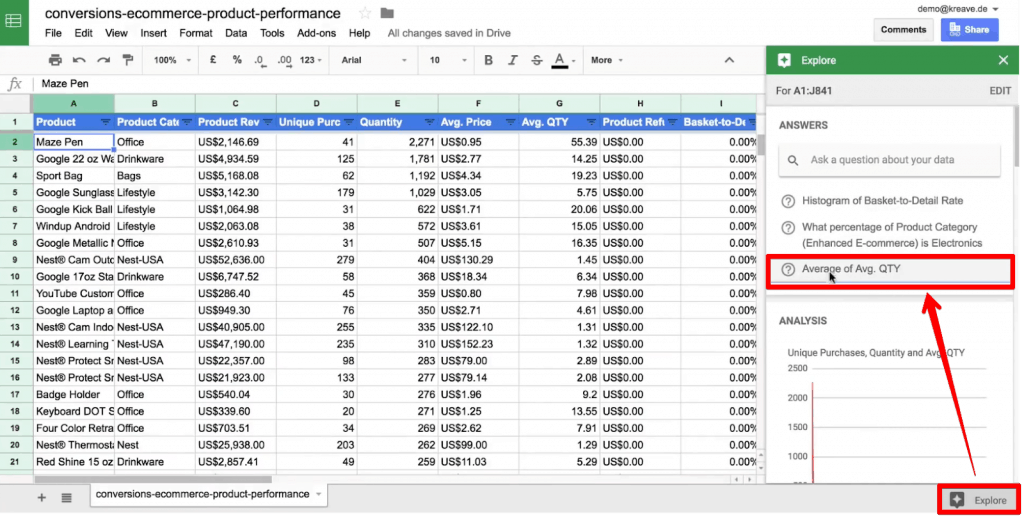1024x517 pixels.
Task: Open the Data menu
Action: point(236,33)
